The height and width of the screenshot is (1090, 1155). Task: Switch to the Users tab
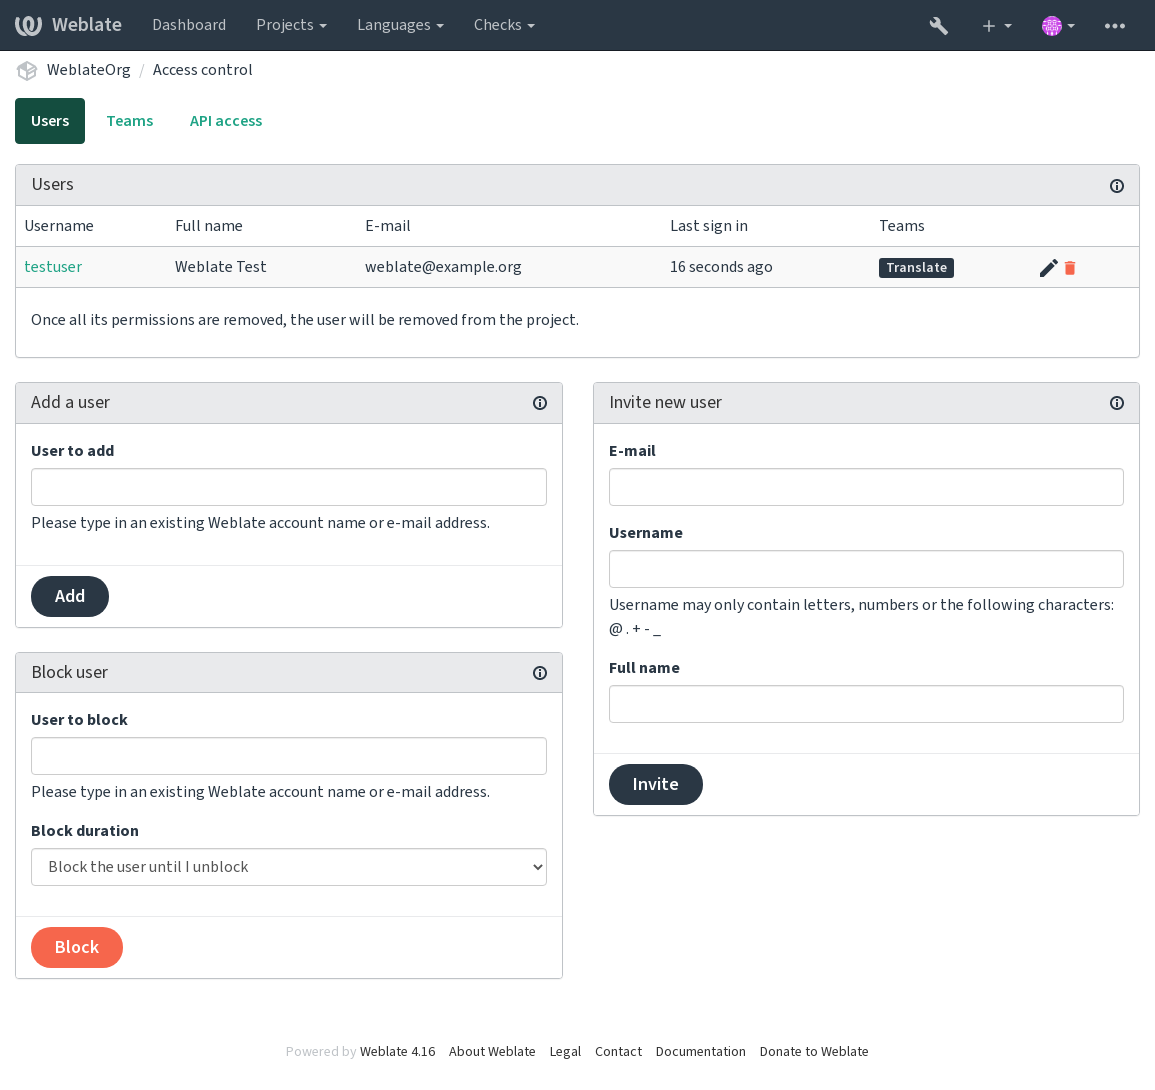pos(50,121)
